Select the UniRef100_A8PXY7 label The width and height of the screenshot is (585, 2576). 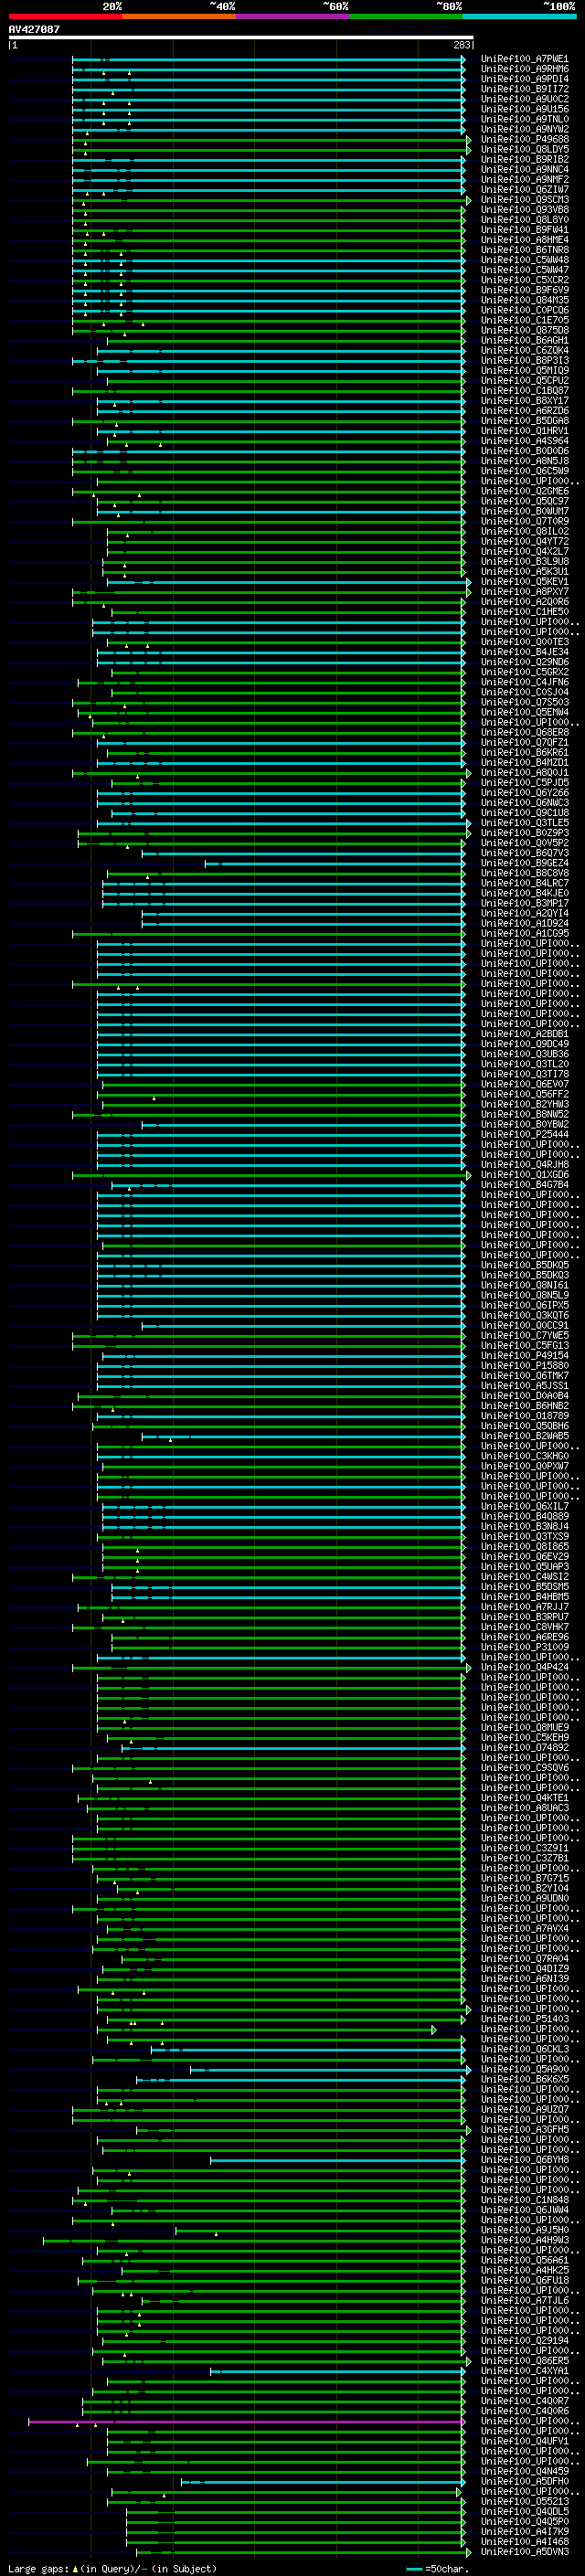(524, 592)
